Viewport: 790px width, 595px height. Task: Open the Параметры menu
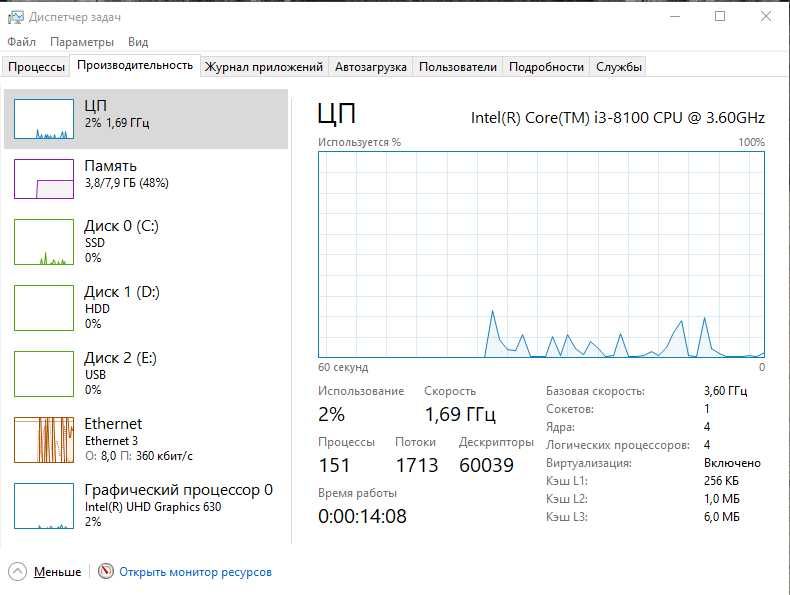pyautogui.click(x=82, y=42)
